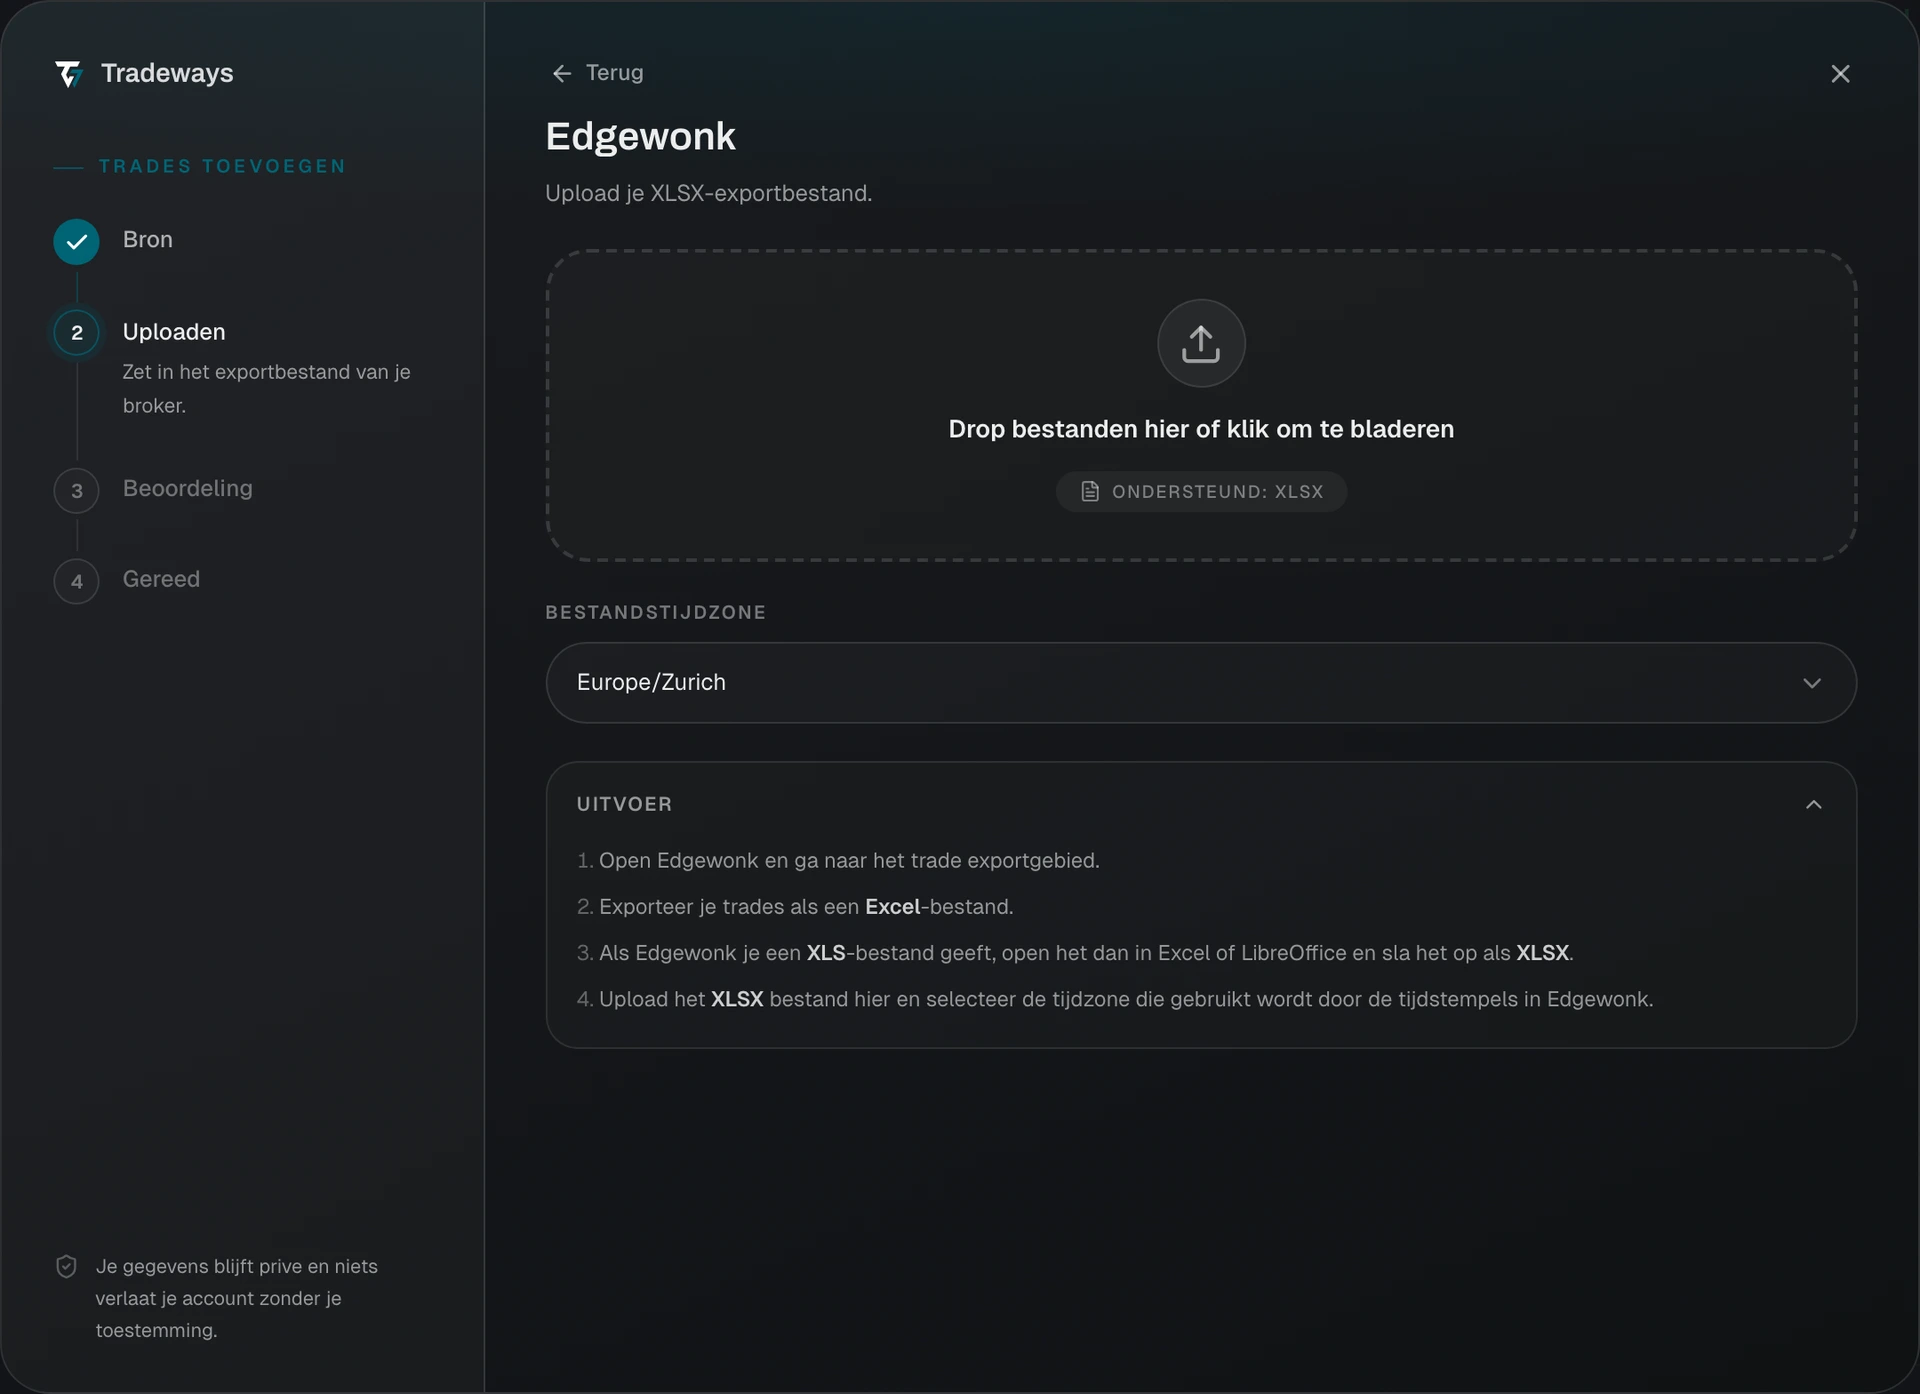The image size is (1920, 1394).
Task: Collapse the UITVOER instructions section
Action: 1814,804
